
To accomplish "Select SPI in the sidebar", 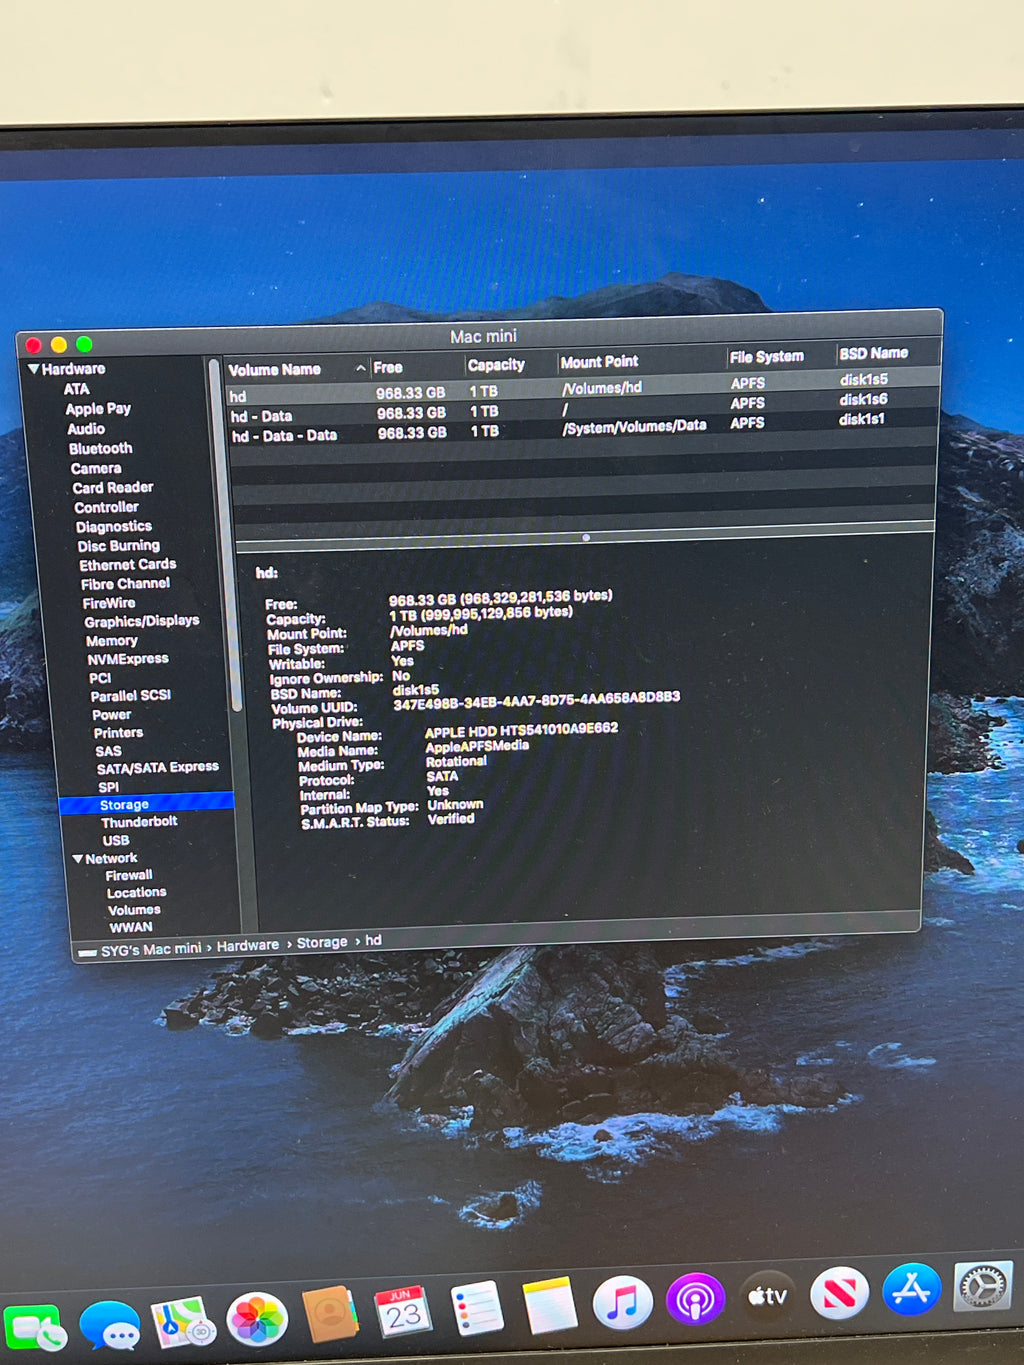I will tap(108, 787).
